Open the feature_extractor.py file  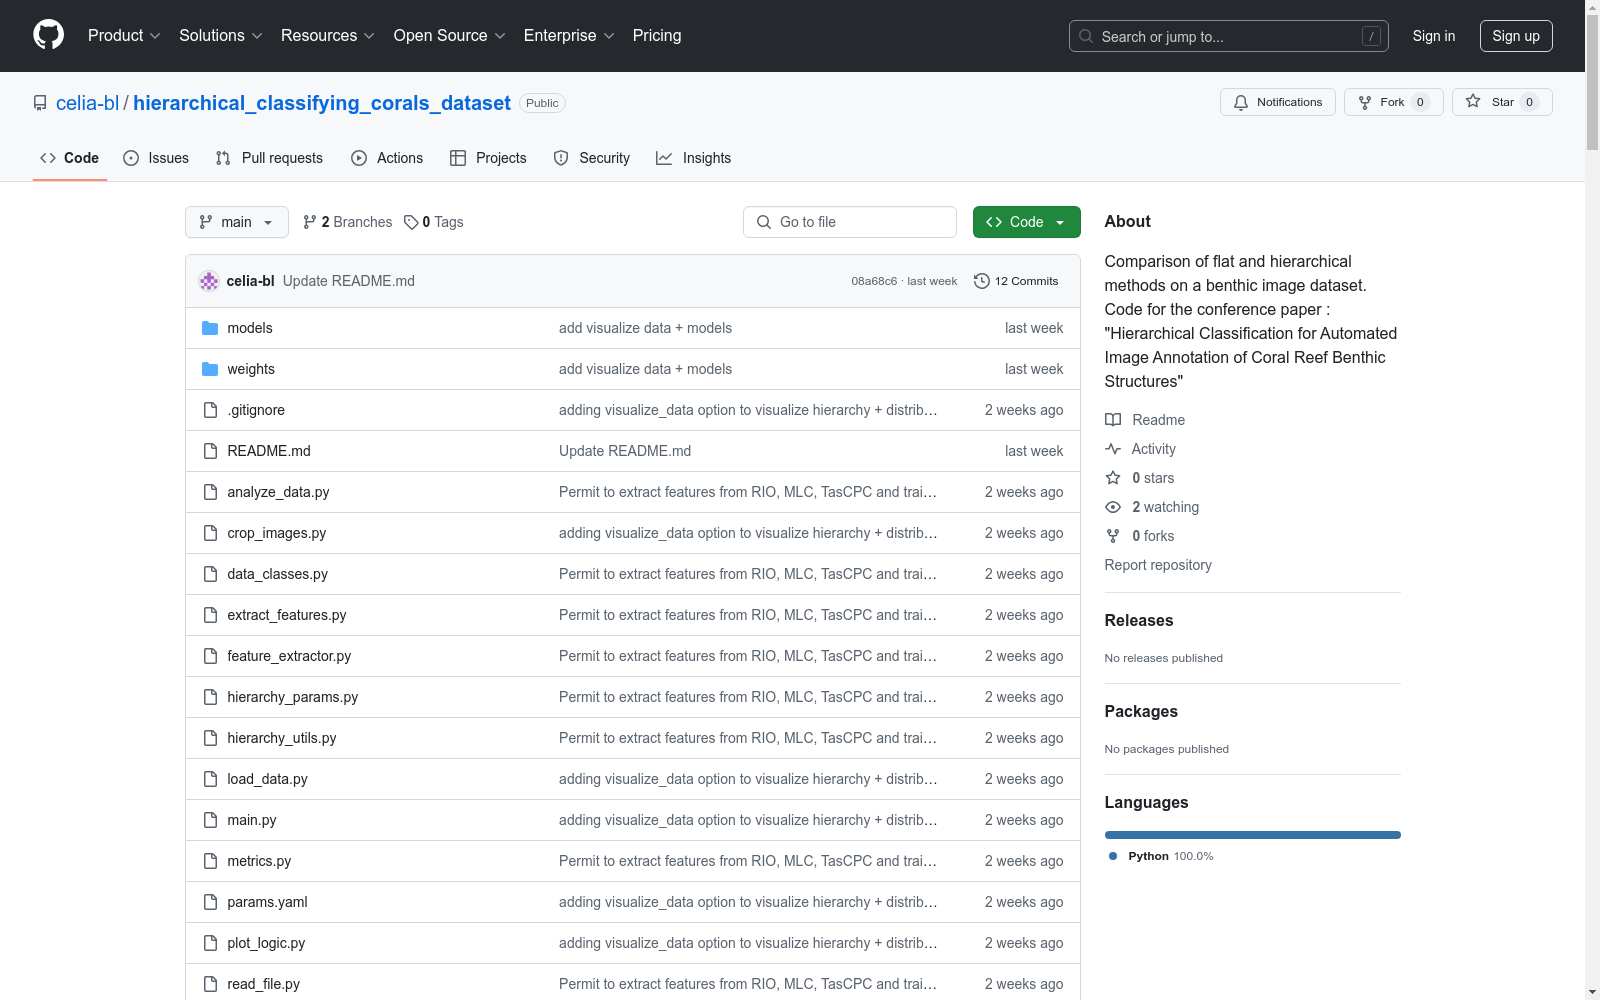coord(289,656)
